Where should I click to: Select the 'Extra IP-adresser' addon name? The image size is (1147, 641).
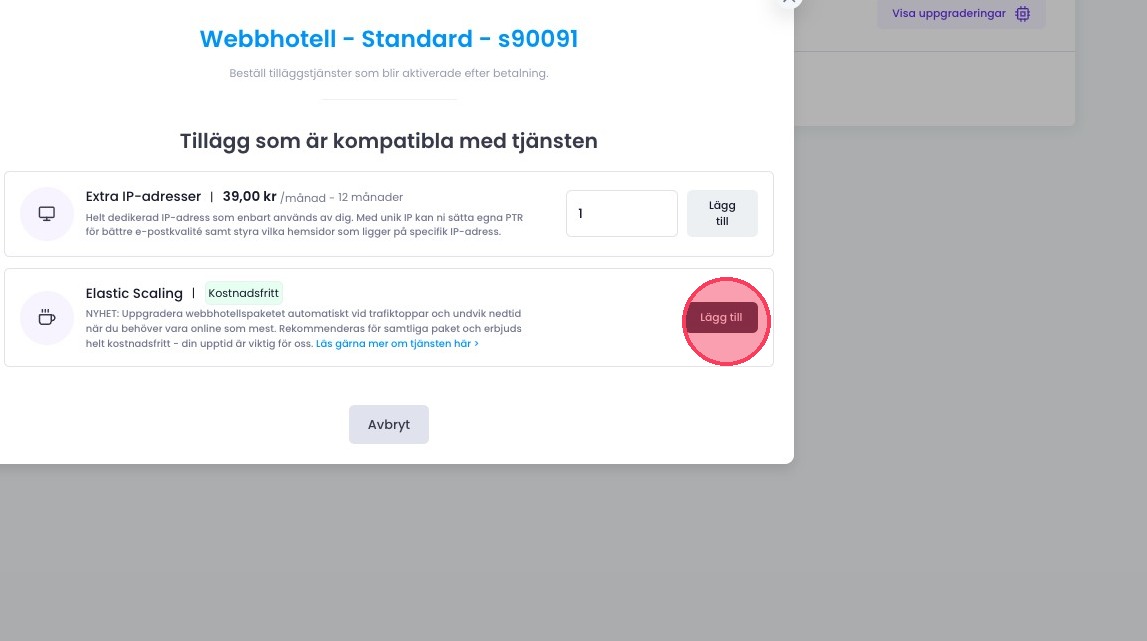coord(143,196)
